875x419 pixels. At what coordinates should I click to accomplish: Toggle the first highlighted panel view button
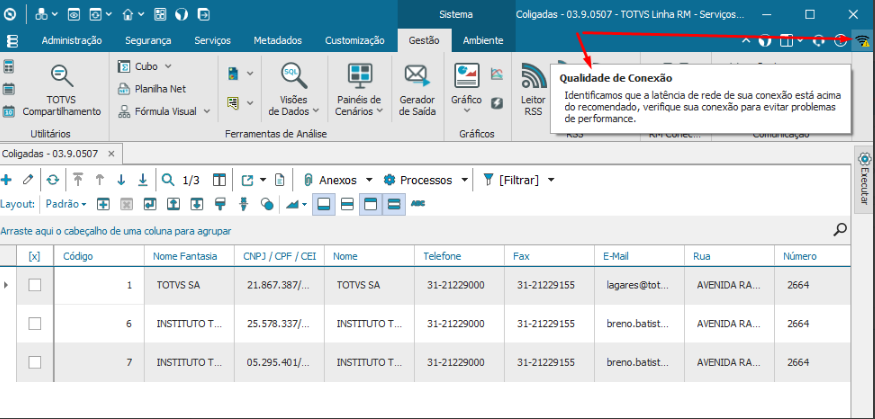click(324, 205)
